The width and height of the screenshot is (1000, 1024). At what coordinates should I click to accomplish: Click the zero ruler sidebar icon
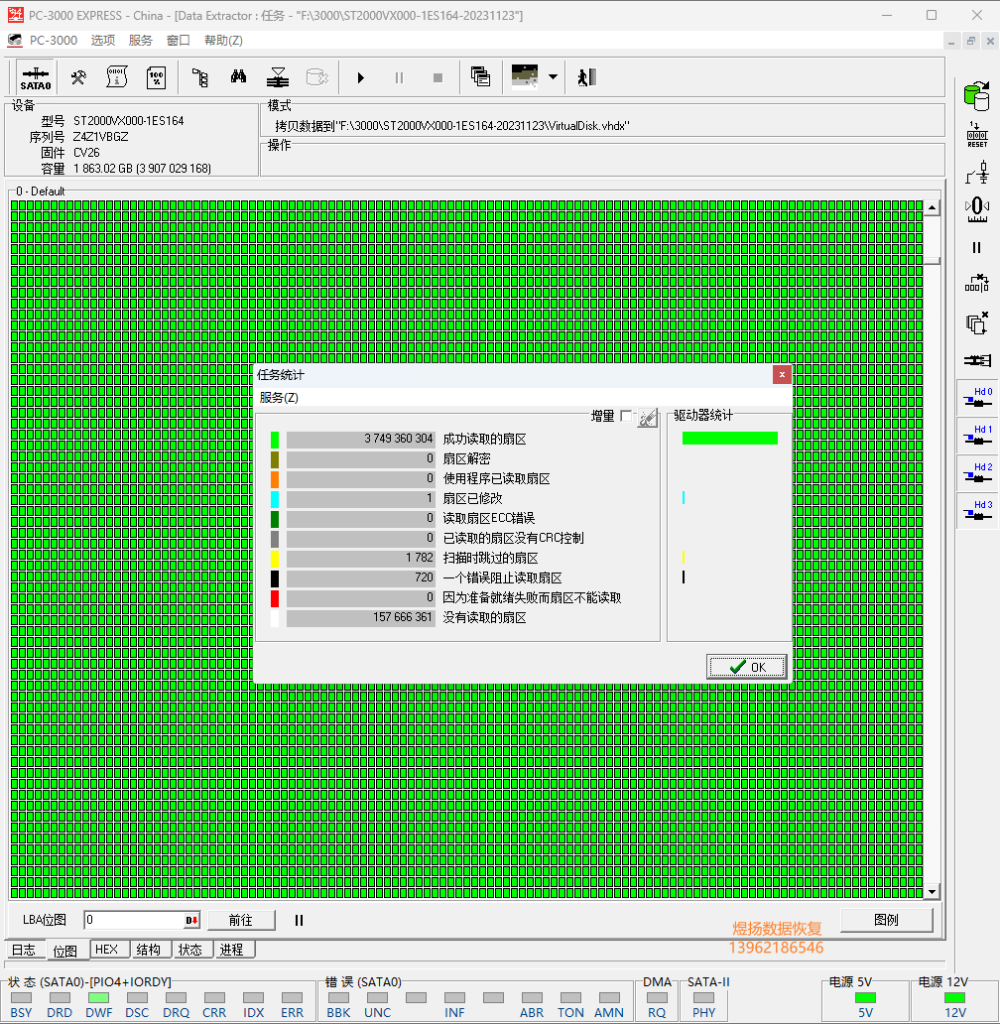[x=977, y=210]
